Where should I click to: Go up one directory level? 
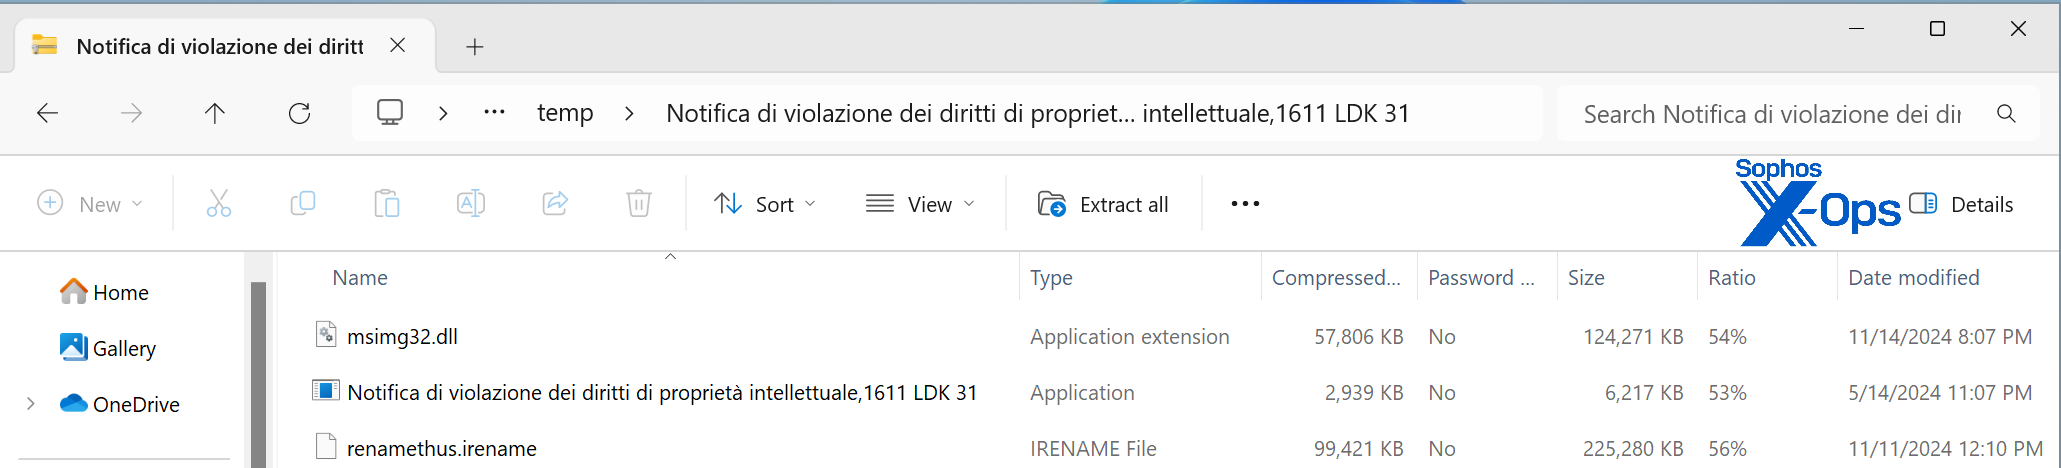point(215,113)
